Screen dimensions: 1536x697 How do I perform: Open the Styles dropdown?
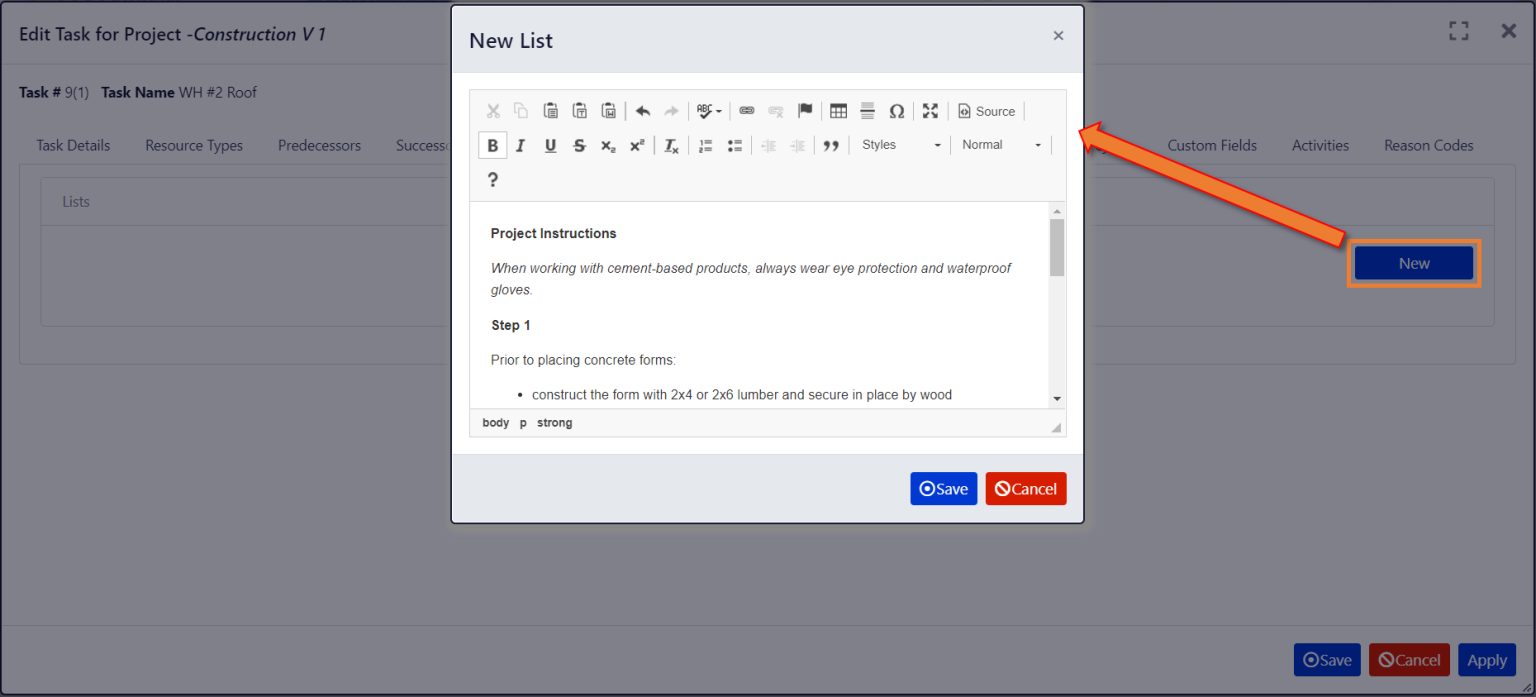click(900, 145)
